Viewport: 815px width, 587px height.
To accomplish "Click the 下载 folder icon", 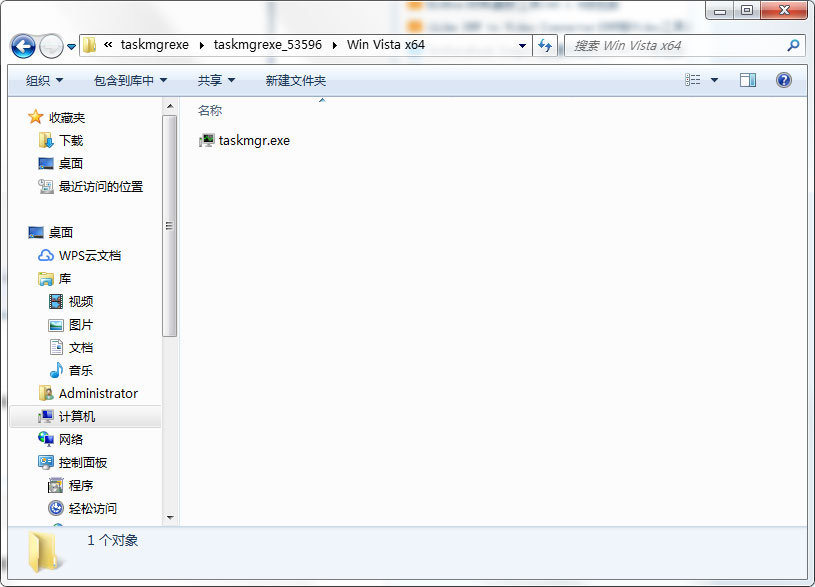I will 46,140.
